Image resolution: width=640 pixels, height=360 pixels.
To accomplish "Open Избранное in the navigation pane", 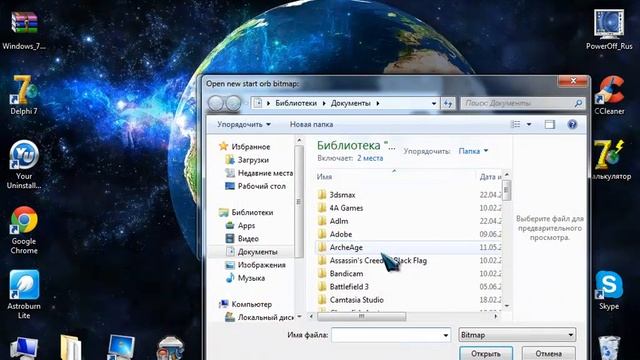I will coord(251,147).
